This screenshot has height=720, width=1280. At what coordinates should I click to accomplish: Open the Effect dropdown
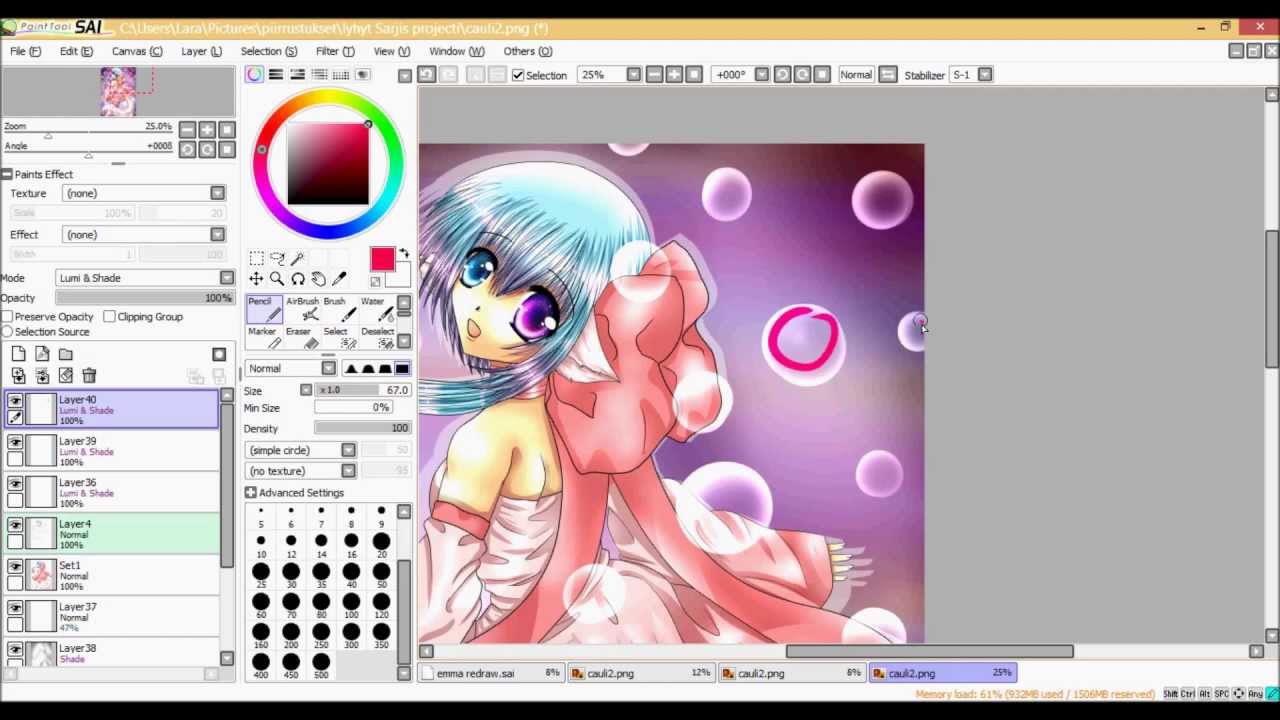click(x=144, y=235)
